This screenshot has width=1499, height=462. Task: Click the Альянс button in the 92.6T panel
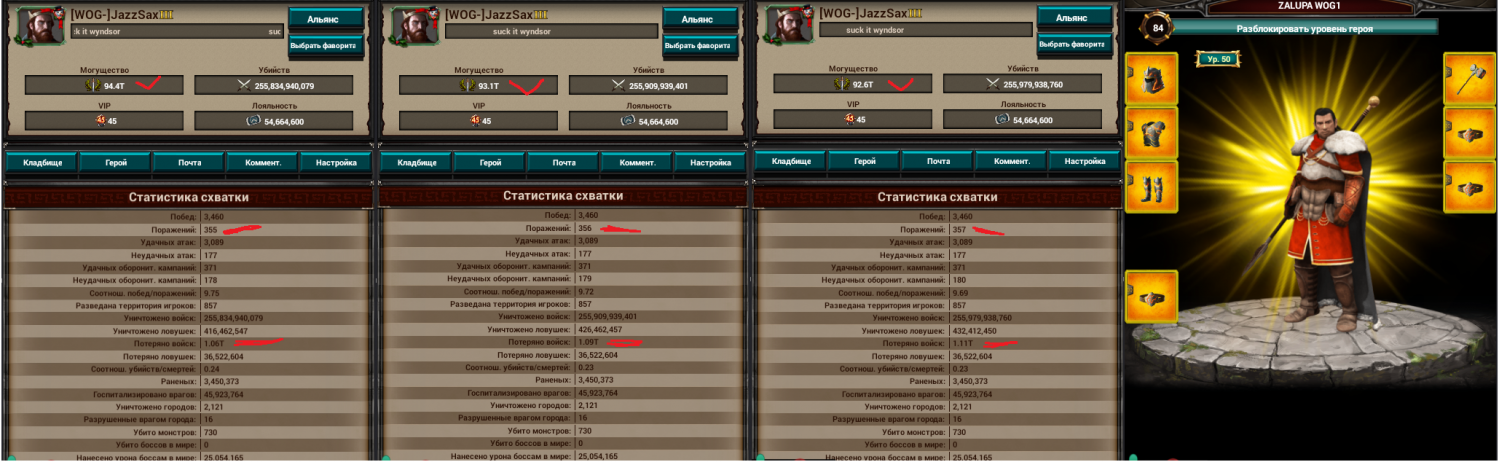coord(1073,18)
